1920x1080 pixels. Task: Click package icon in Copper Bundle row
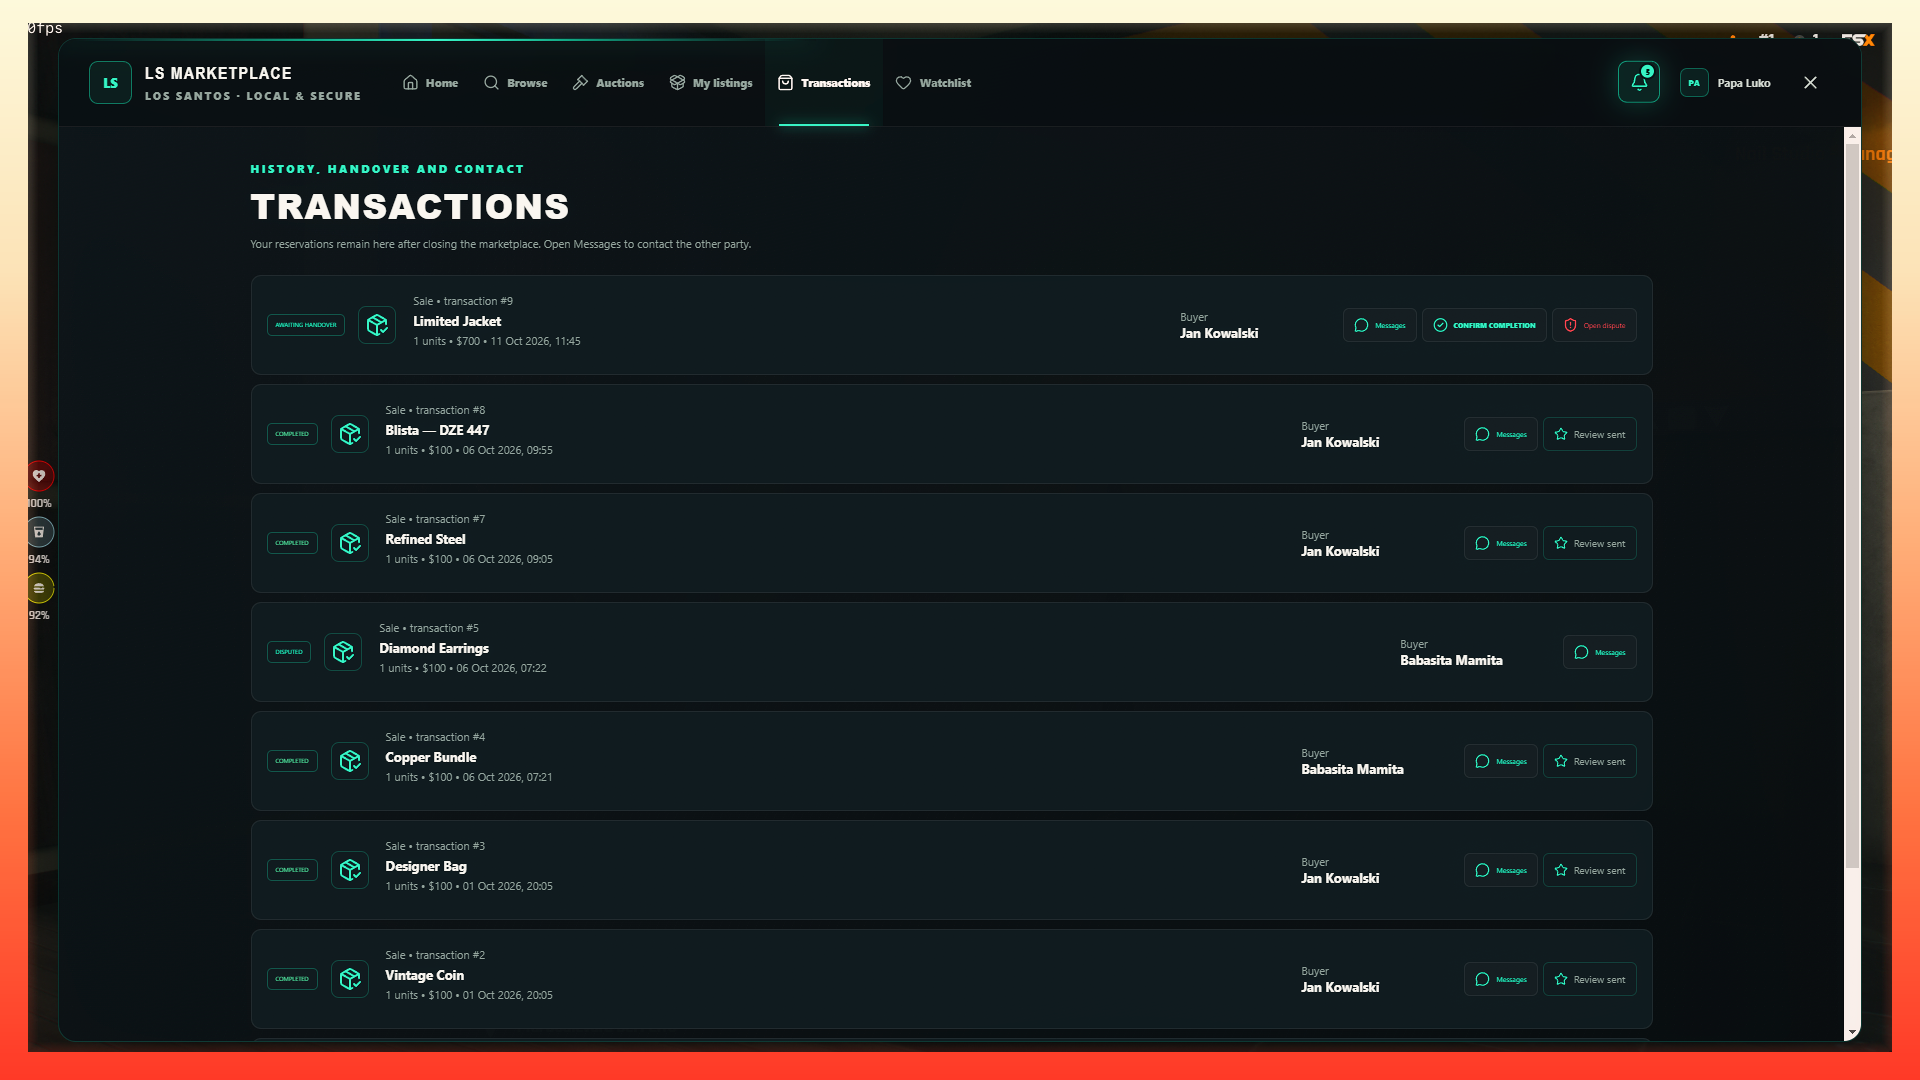click(x=350, y=761)
